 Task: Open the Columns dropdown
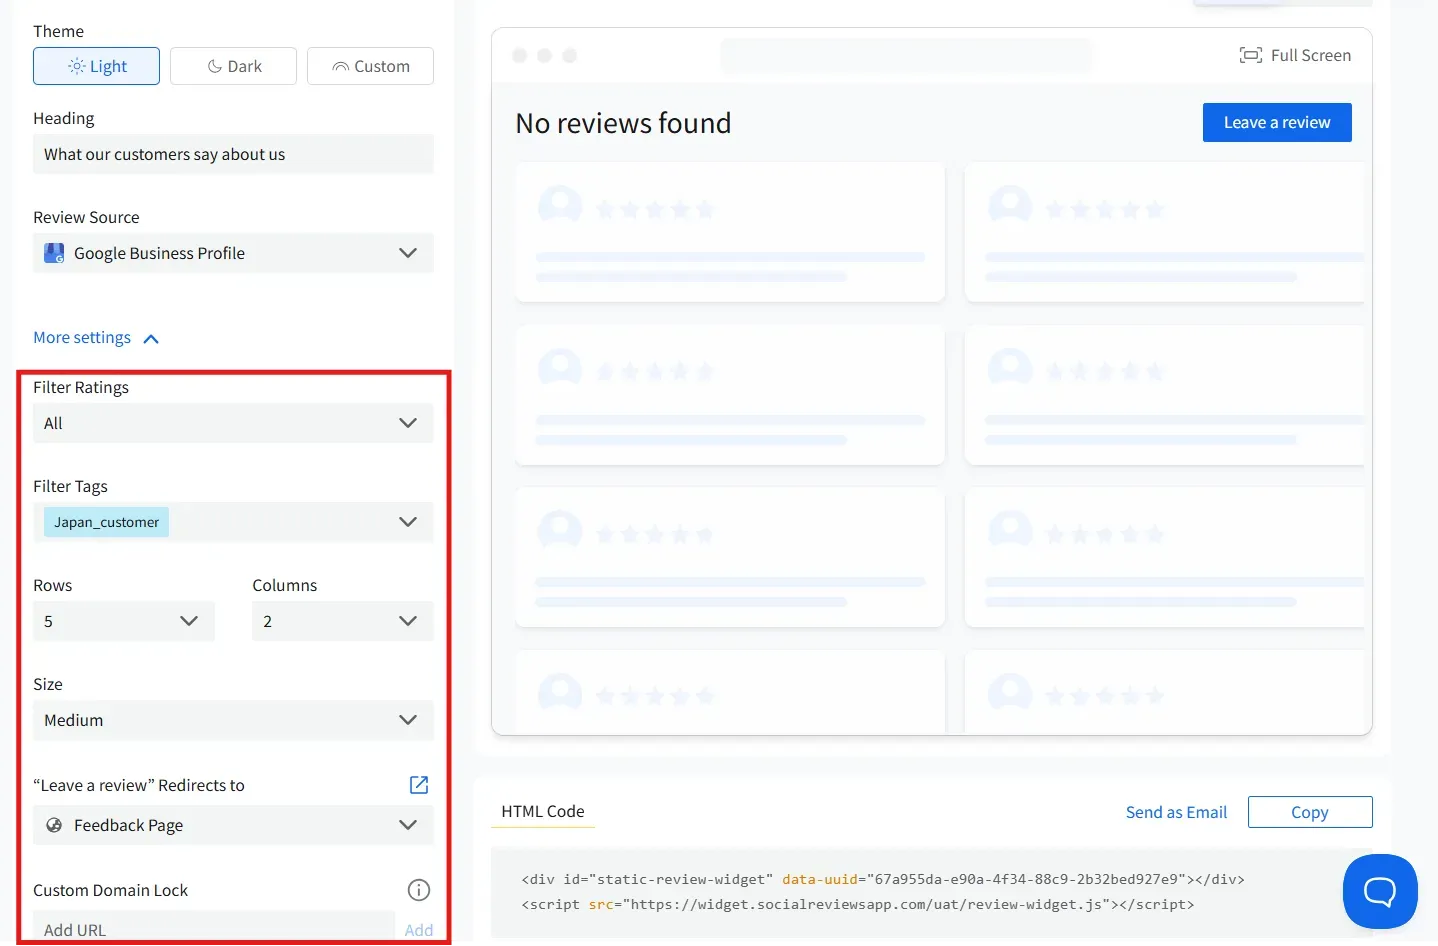pyautogui.click(x=342, y=621)
